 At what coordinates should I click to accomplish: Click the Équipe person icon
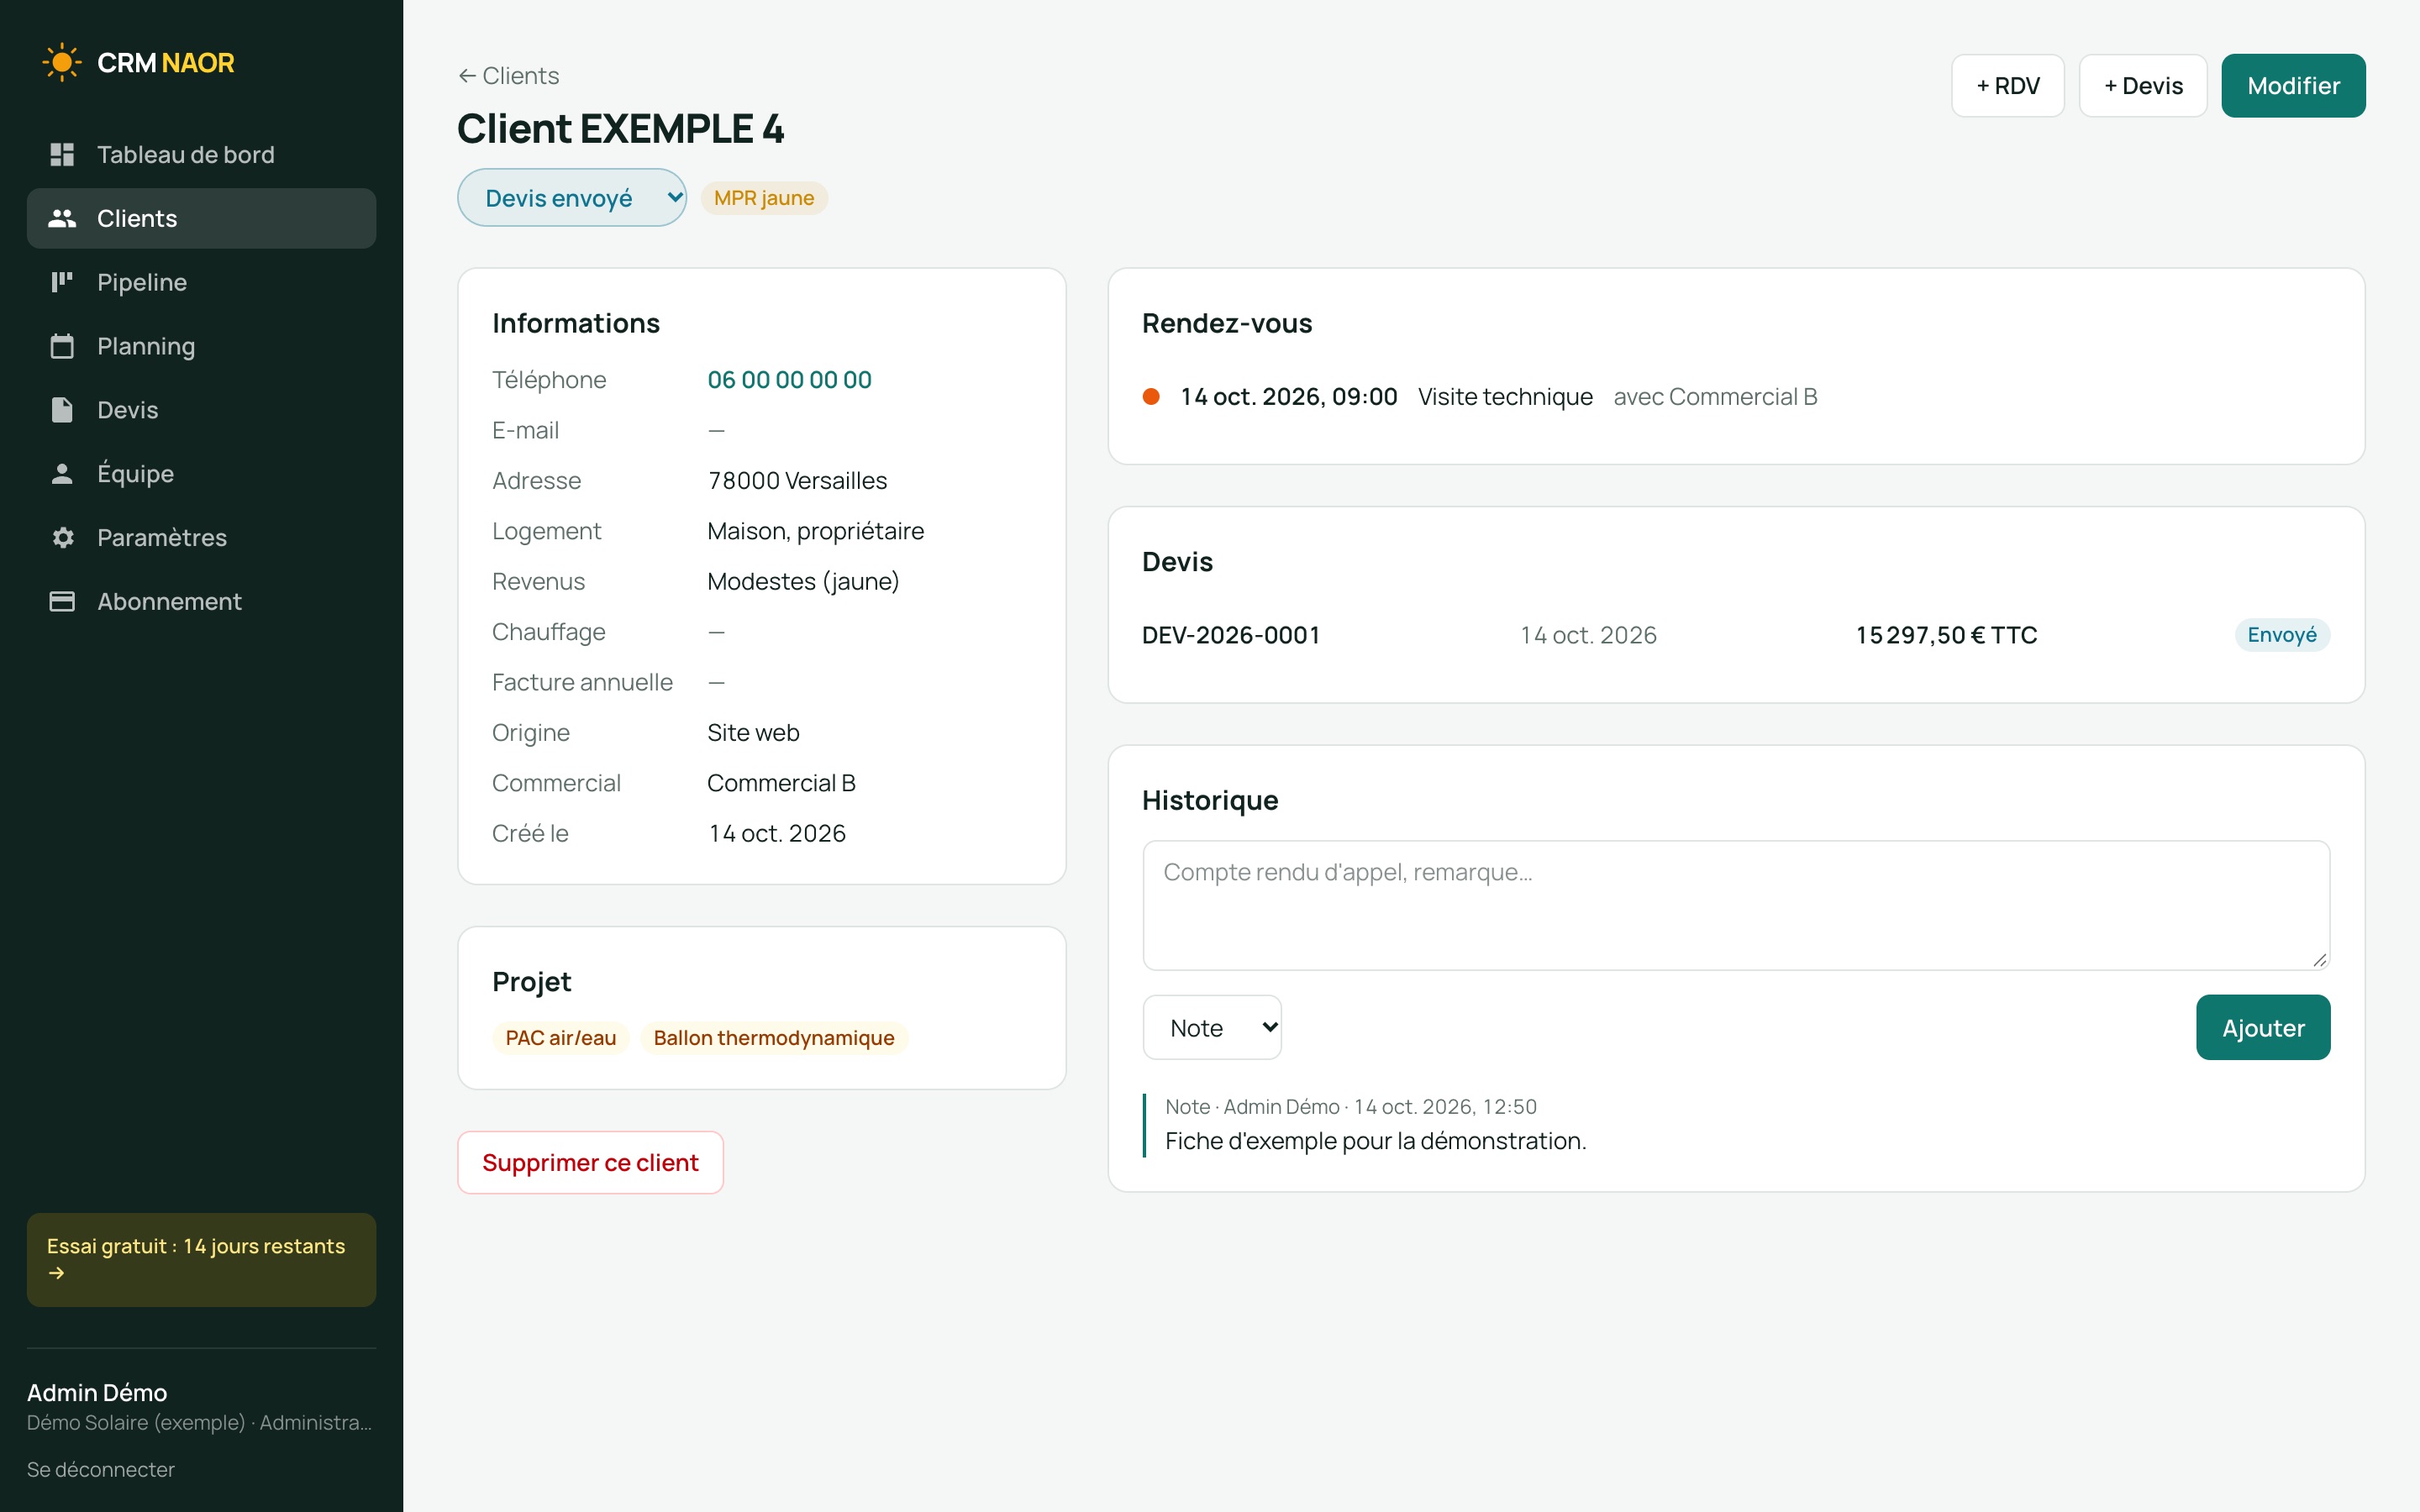[62, 474]
